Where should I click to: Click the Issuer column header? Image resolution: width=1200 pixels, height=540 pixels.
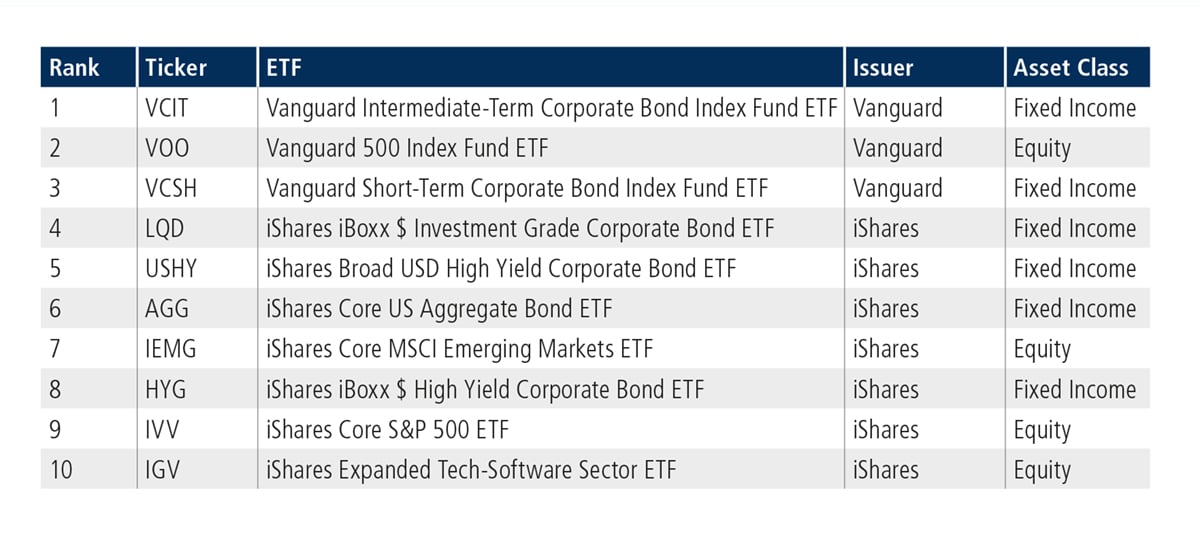pos(883,68)
